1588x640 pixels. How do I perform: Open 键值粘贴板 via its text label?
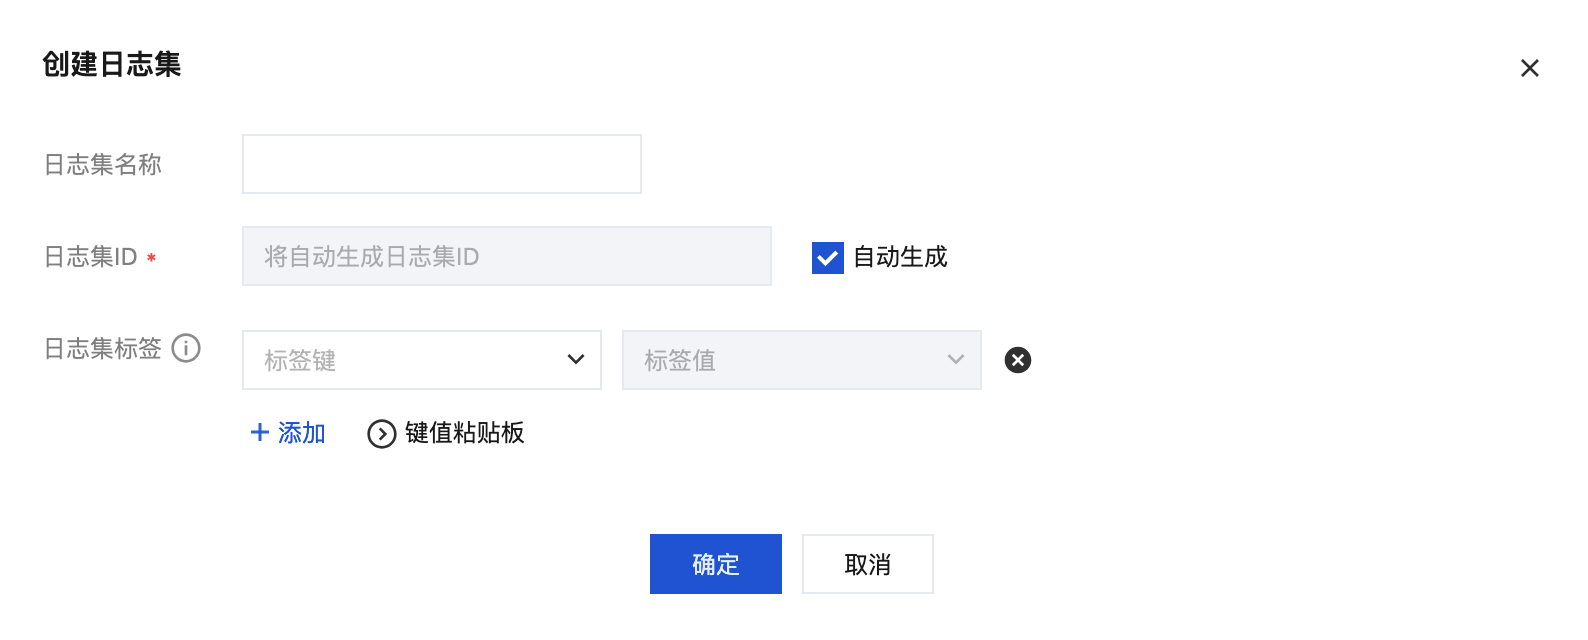coord(465,433)
